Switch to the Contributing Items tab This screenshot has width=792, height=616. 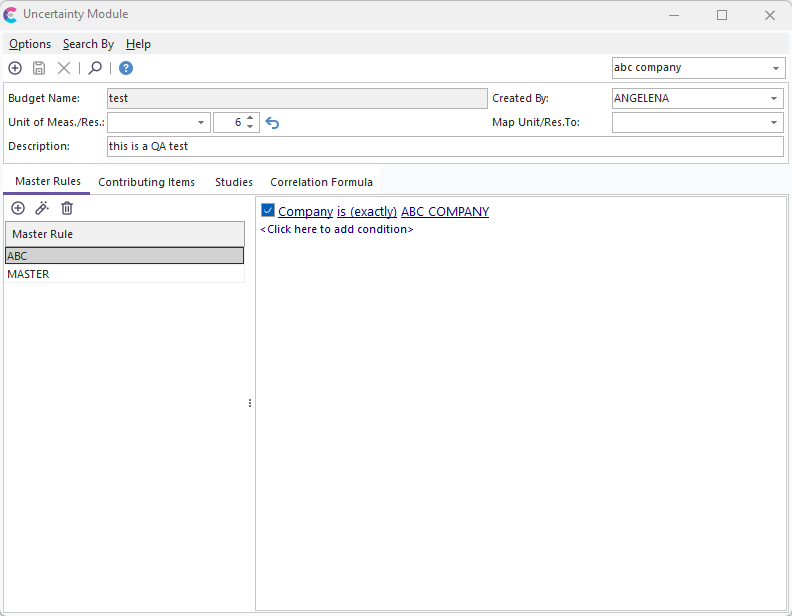click(146, 182)
